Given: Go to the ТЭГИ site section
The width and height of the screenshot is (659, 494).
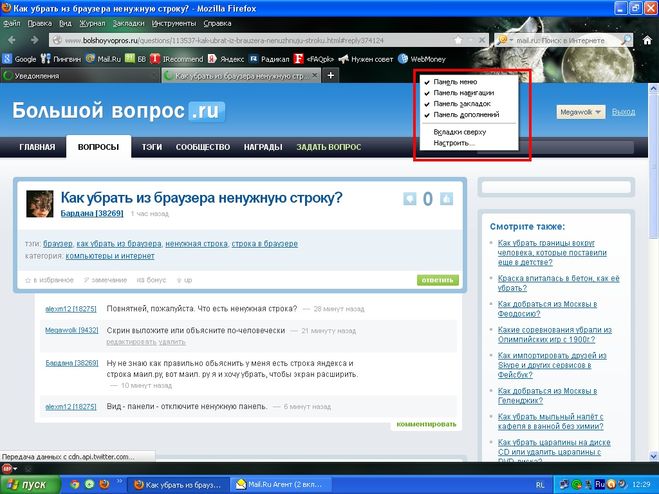Looking at the screenshot, I should coord(152,147).
